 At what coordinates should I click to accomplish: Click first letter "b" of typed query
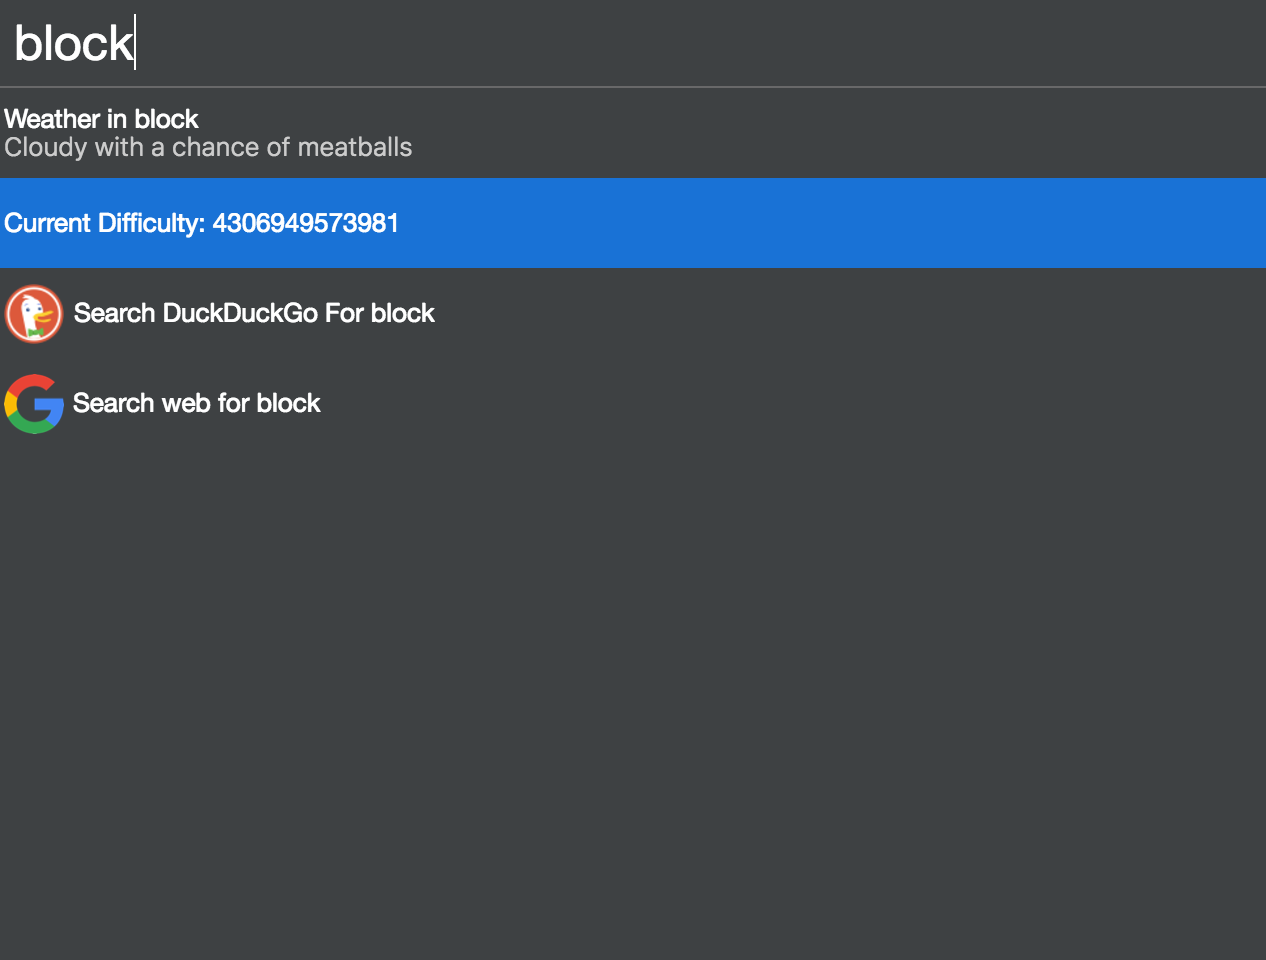(x=26, y=43)
